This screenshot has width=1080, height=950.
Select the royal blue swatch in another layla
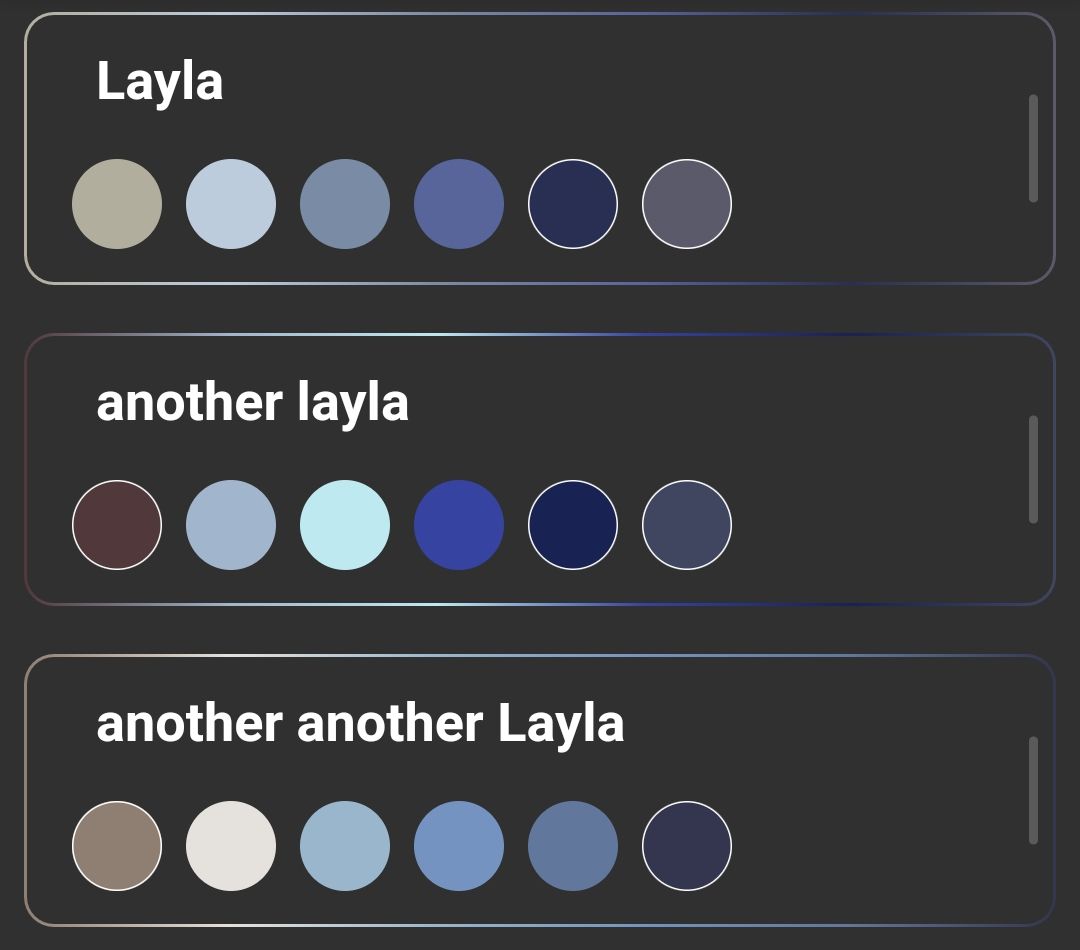click(x=459, y=525)
